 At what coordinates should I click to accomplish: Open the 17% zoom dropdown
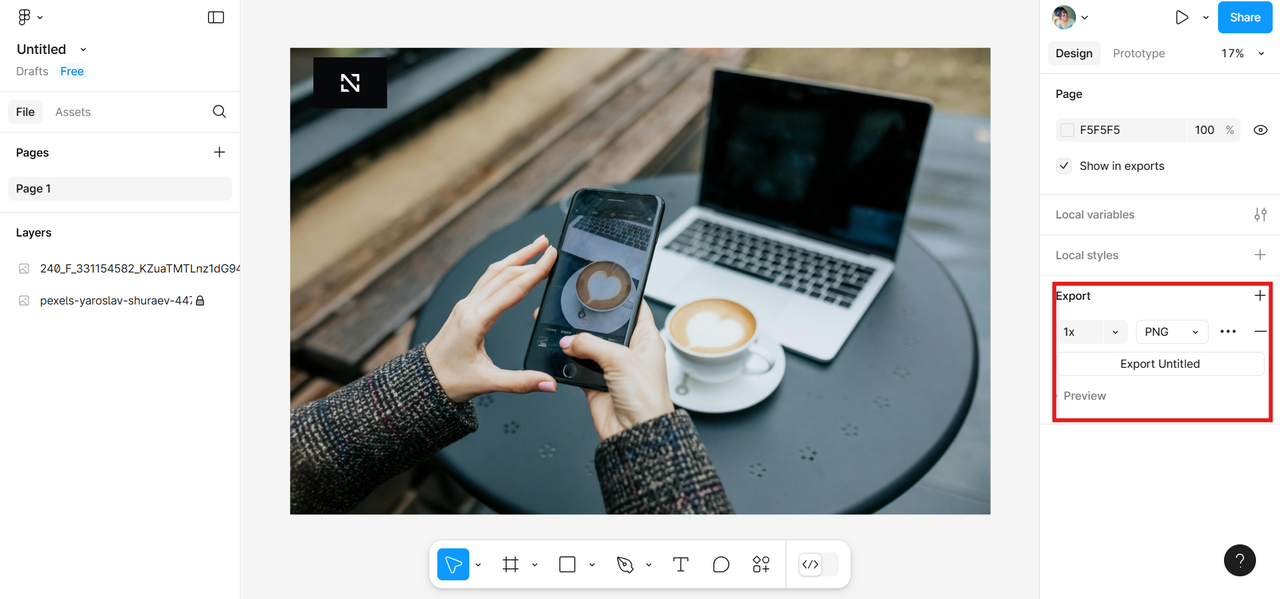tap(1243, 53)
